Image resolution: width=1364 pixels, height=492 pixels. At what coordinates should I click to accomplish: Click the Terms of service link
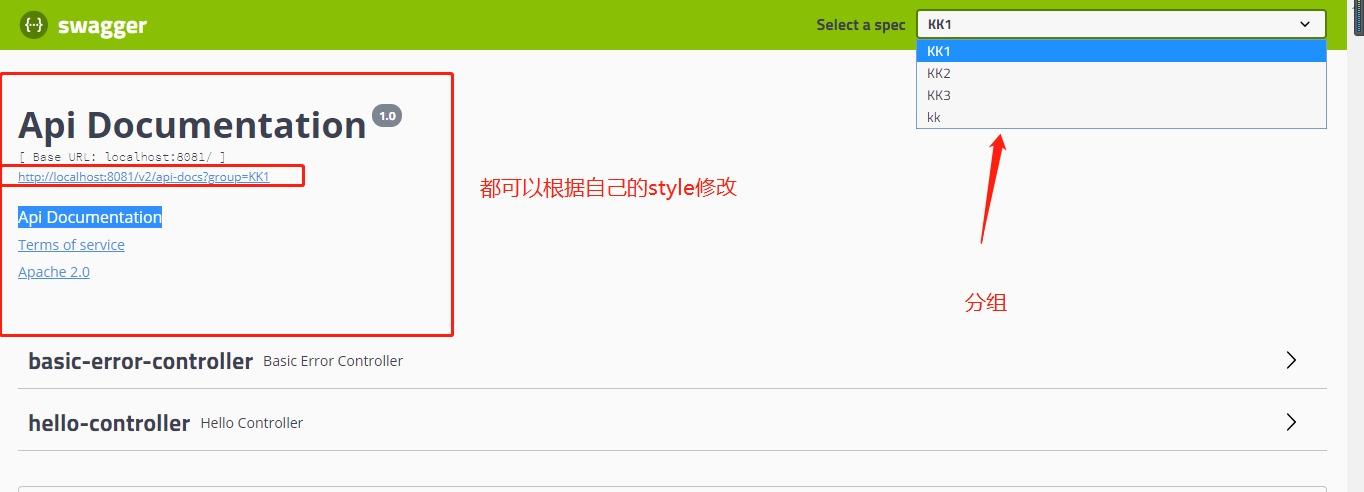click(x=71, y=245)
